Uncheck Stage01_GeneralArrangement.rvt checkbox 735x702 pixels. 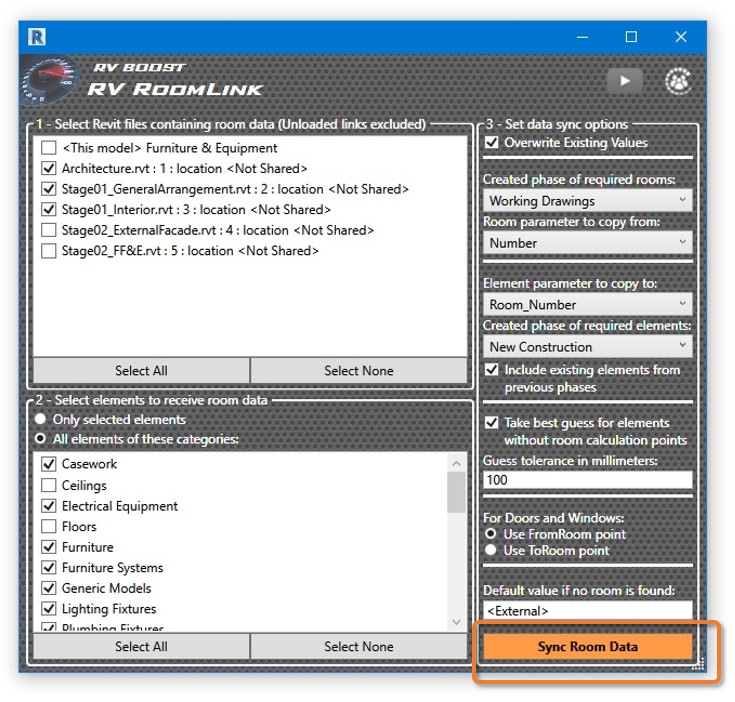tap(49, 189)
